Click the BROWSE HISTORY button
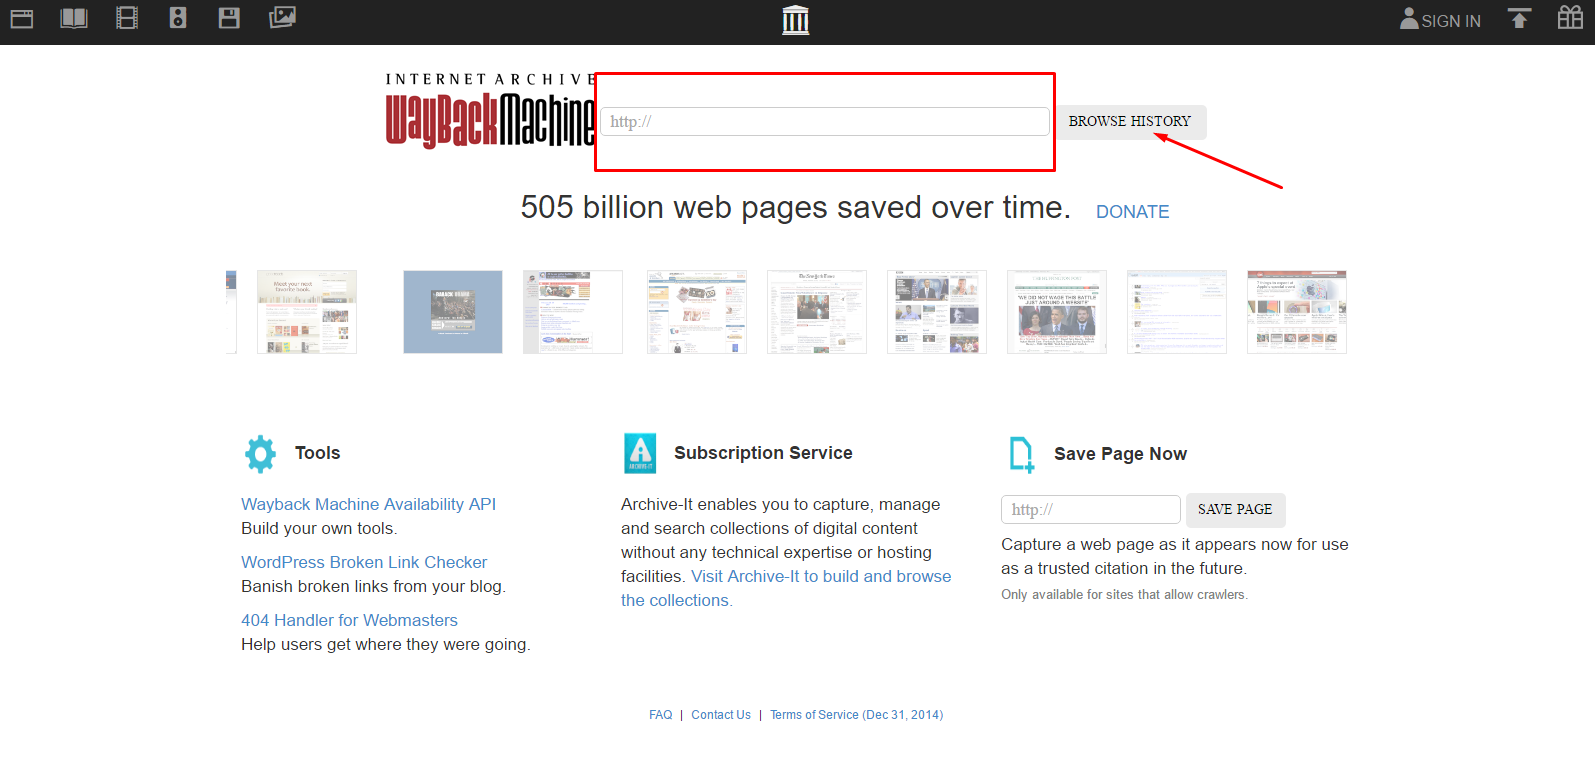 (1130, 121)
